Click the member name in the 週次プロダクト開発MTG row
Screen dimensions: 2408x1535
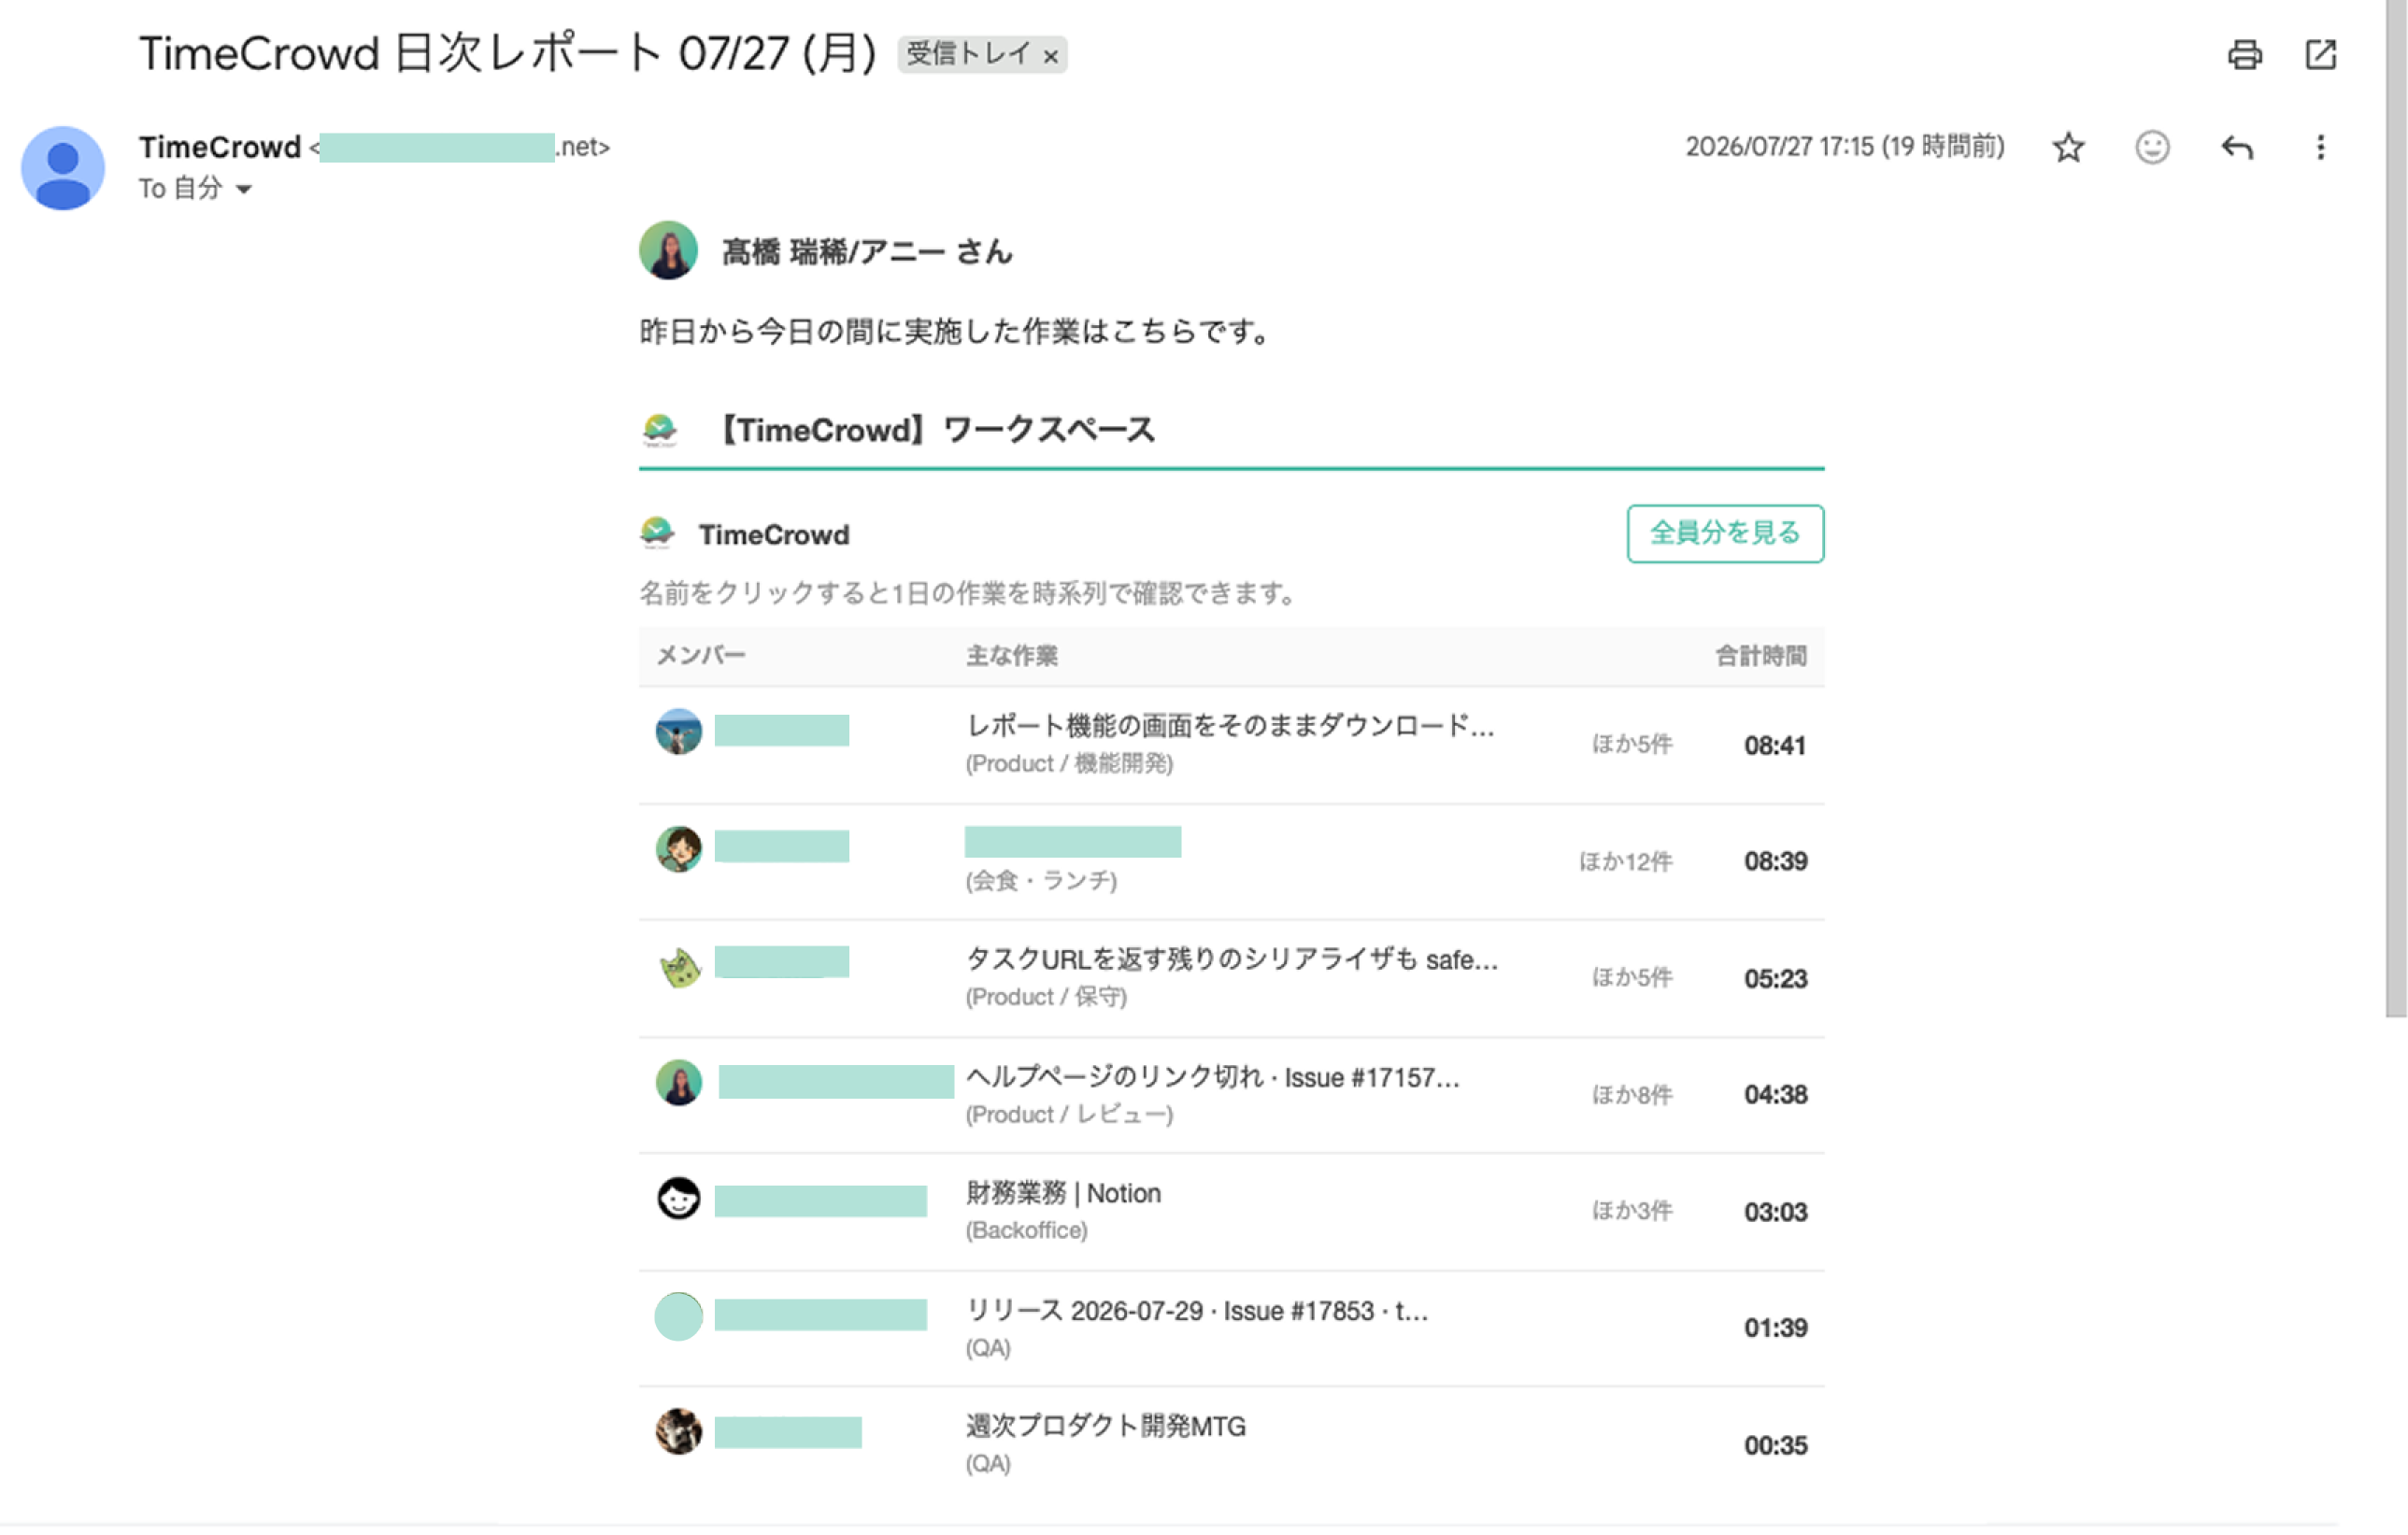point(788,1432)
